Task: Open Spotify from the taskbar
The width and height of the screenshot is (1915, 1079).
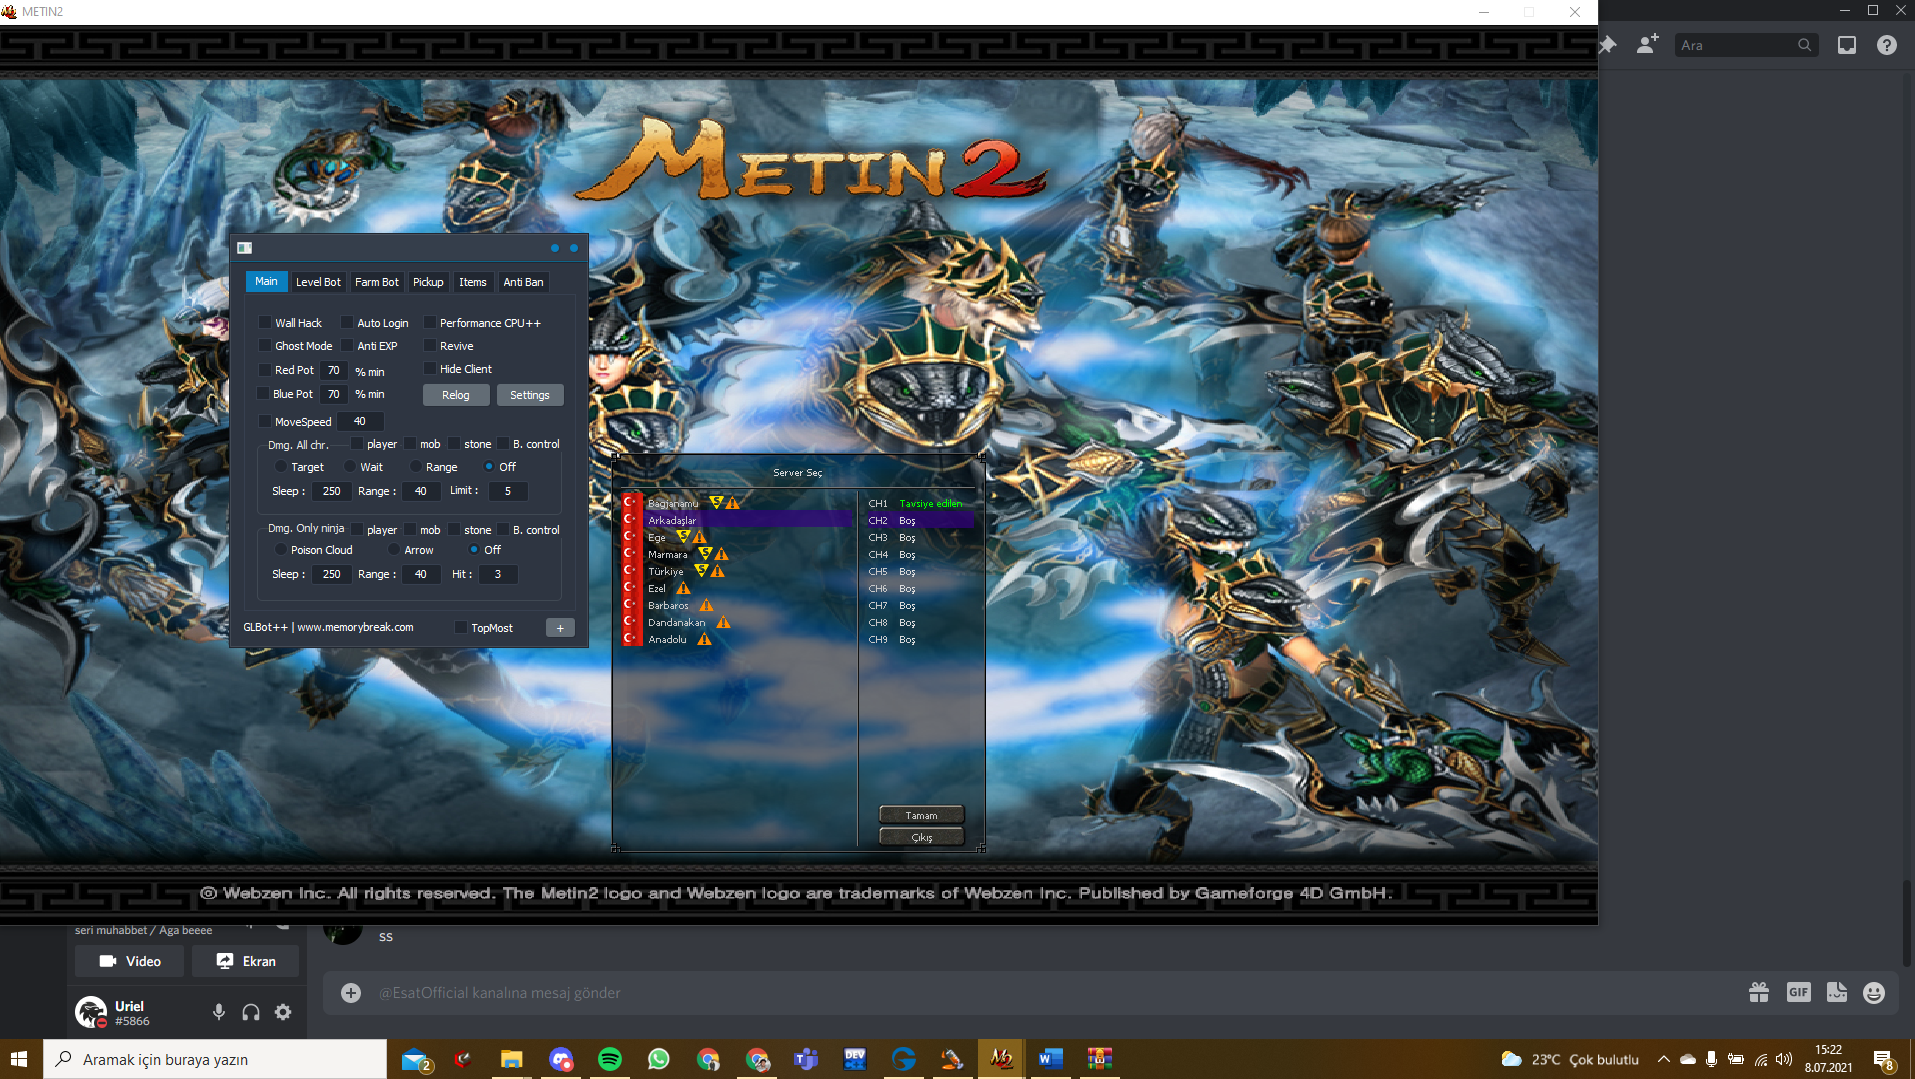Action: coord(610,1059)
